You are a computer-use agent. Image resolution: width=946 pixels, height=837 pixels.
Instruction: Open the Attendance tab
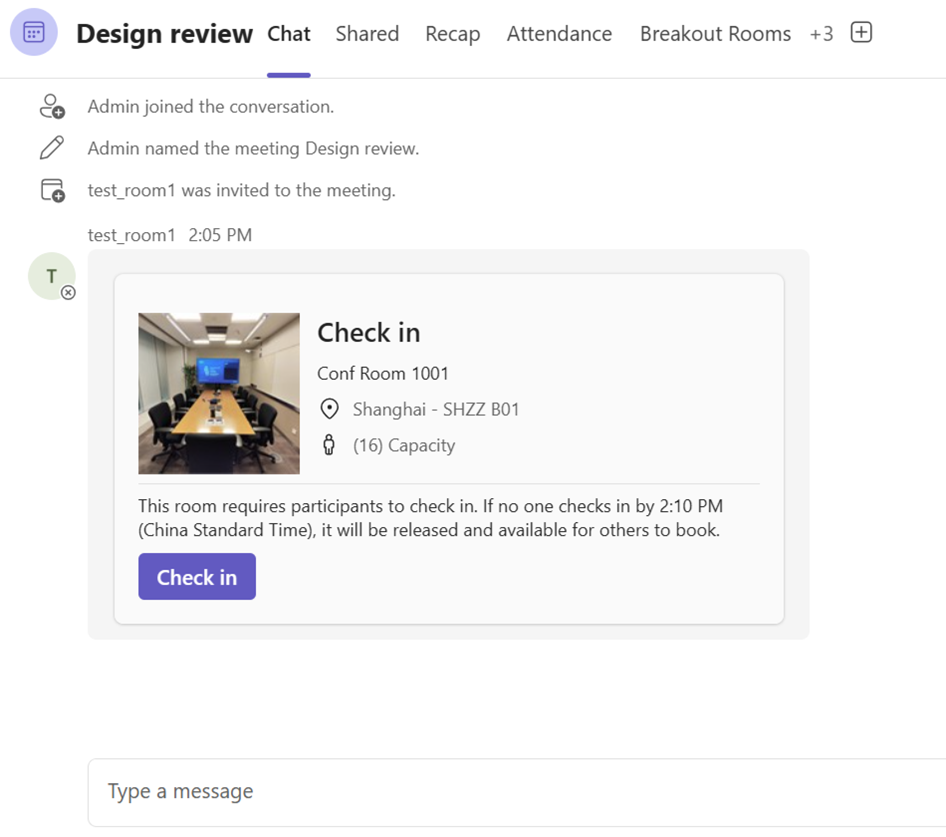[x=559, y=34]
